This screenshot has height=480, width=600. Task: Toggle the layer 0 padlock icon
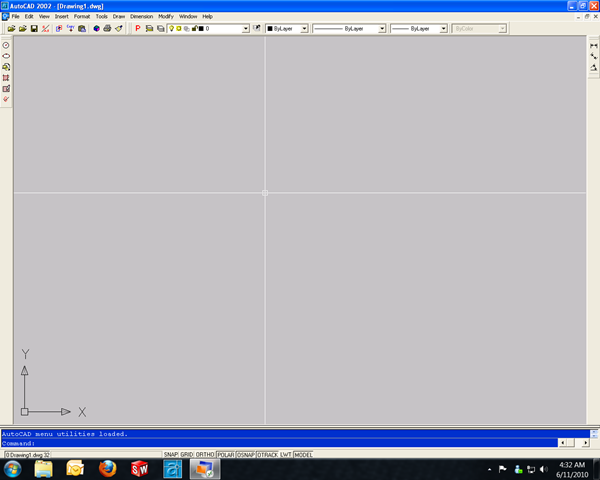click(x=194, y=28)
